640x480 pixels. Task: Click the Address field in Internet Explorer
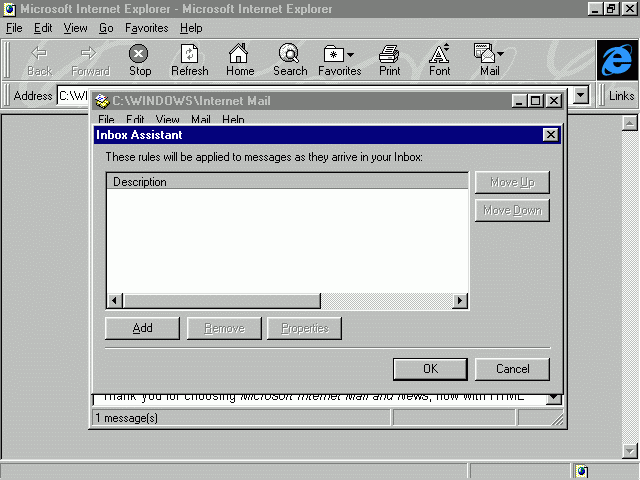click(x=73, y=96)
